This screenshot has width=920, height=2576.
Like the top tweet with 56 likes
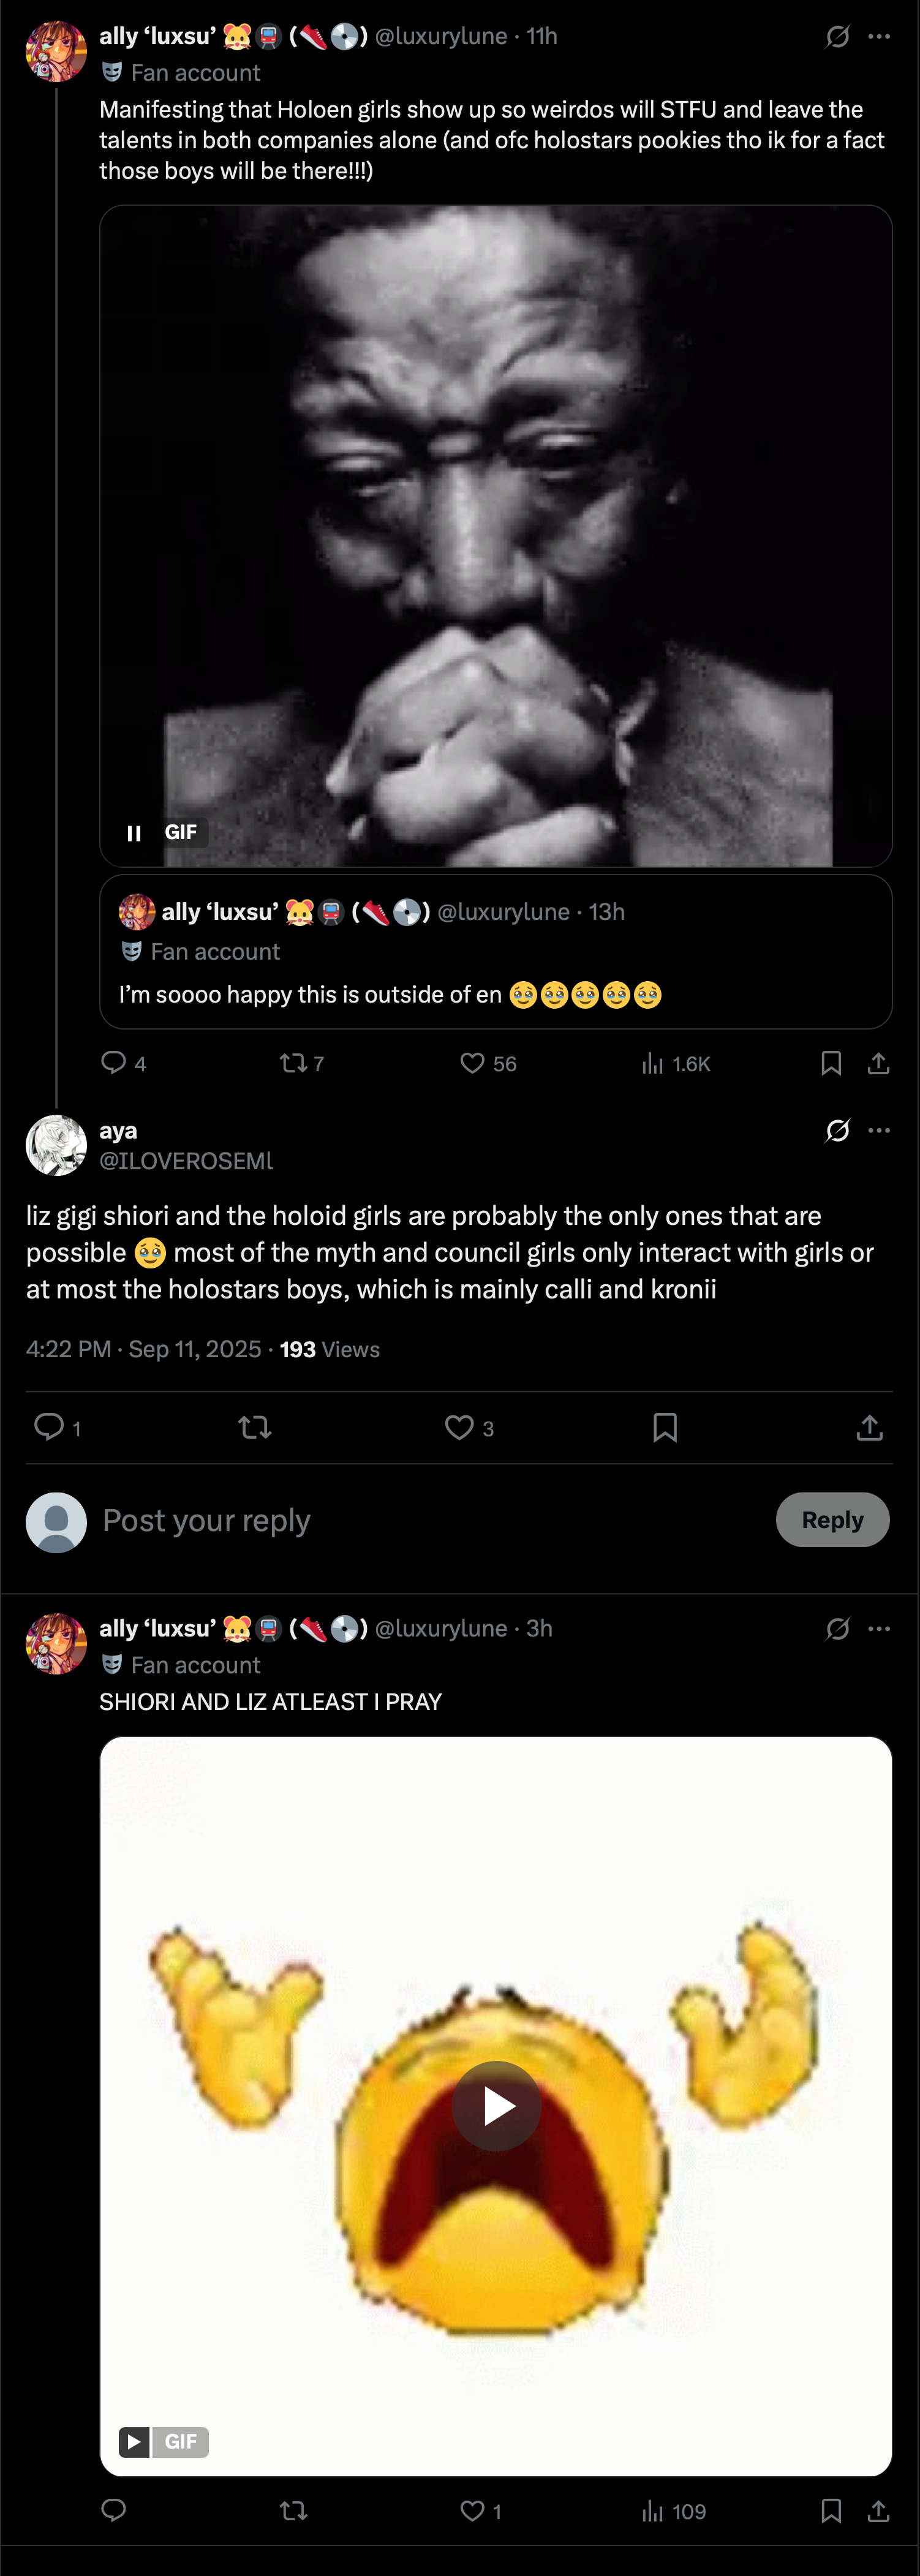click(472, 1063)
